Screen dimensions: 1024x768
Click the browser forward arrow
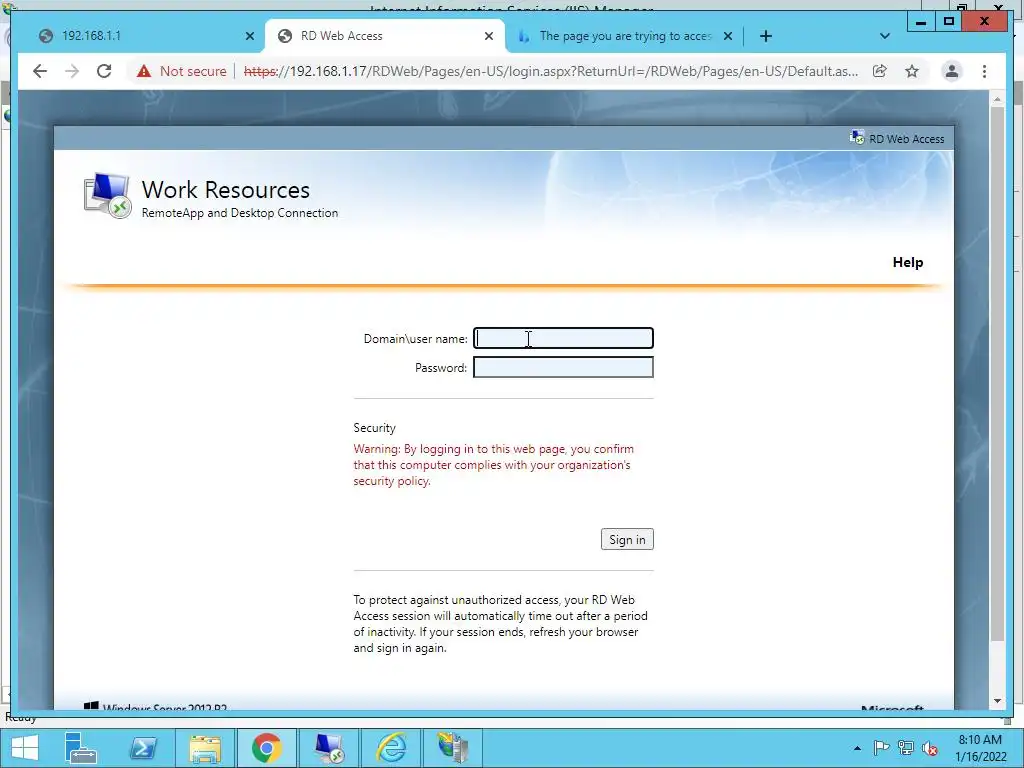click(72, 71)
